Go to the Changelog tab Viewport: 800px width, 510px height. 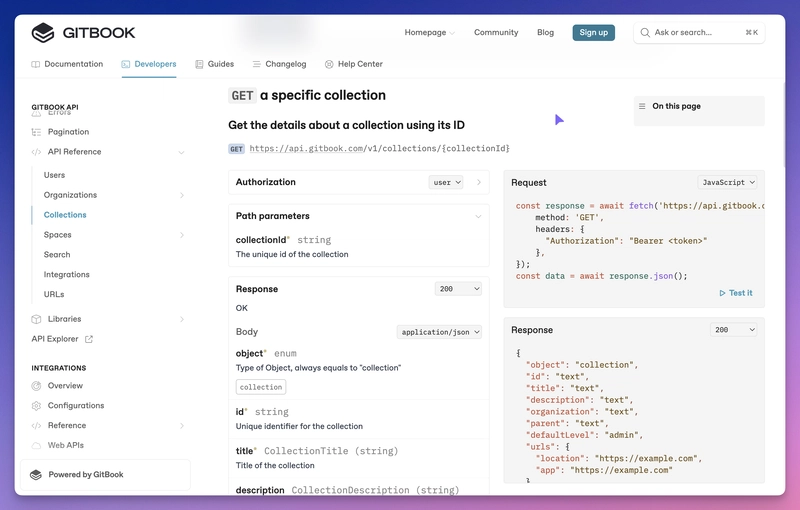click(x=280, y=64)
